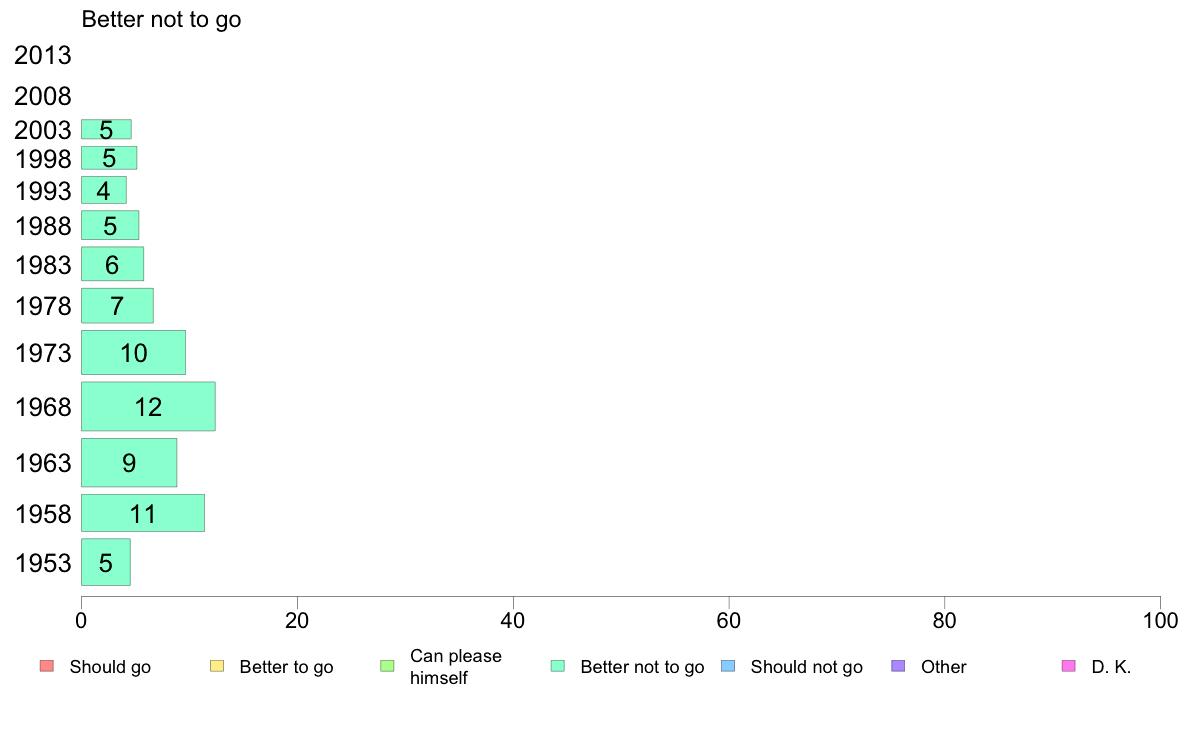
Task: Click the 1958 bar showing 11
Action: [143, 513]
